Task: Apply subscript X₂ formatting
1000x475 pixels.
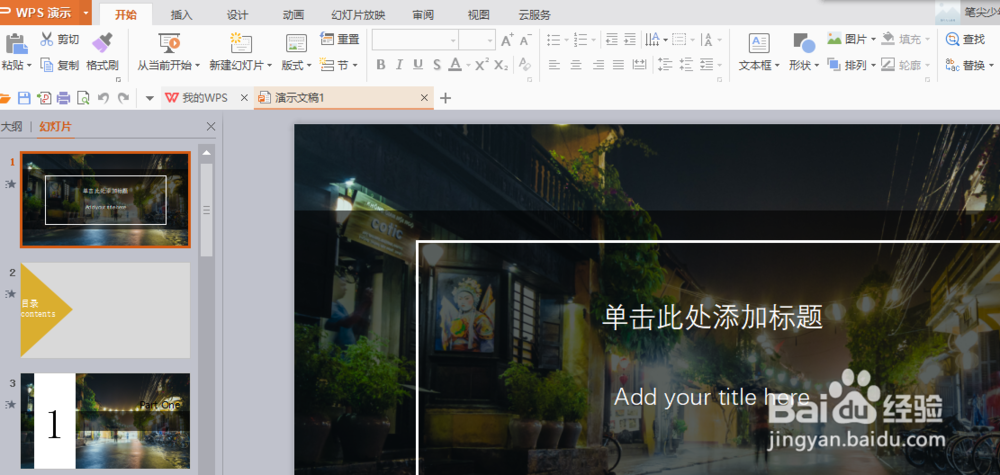Action: click(501, 64)
